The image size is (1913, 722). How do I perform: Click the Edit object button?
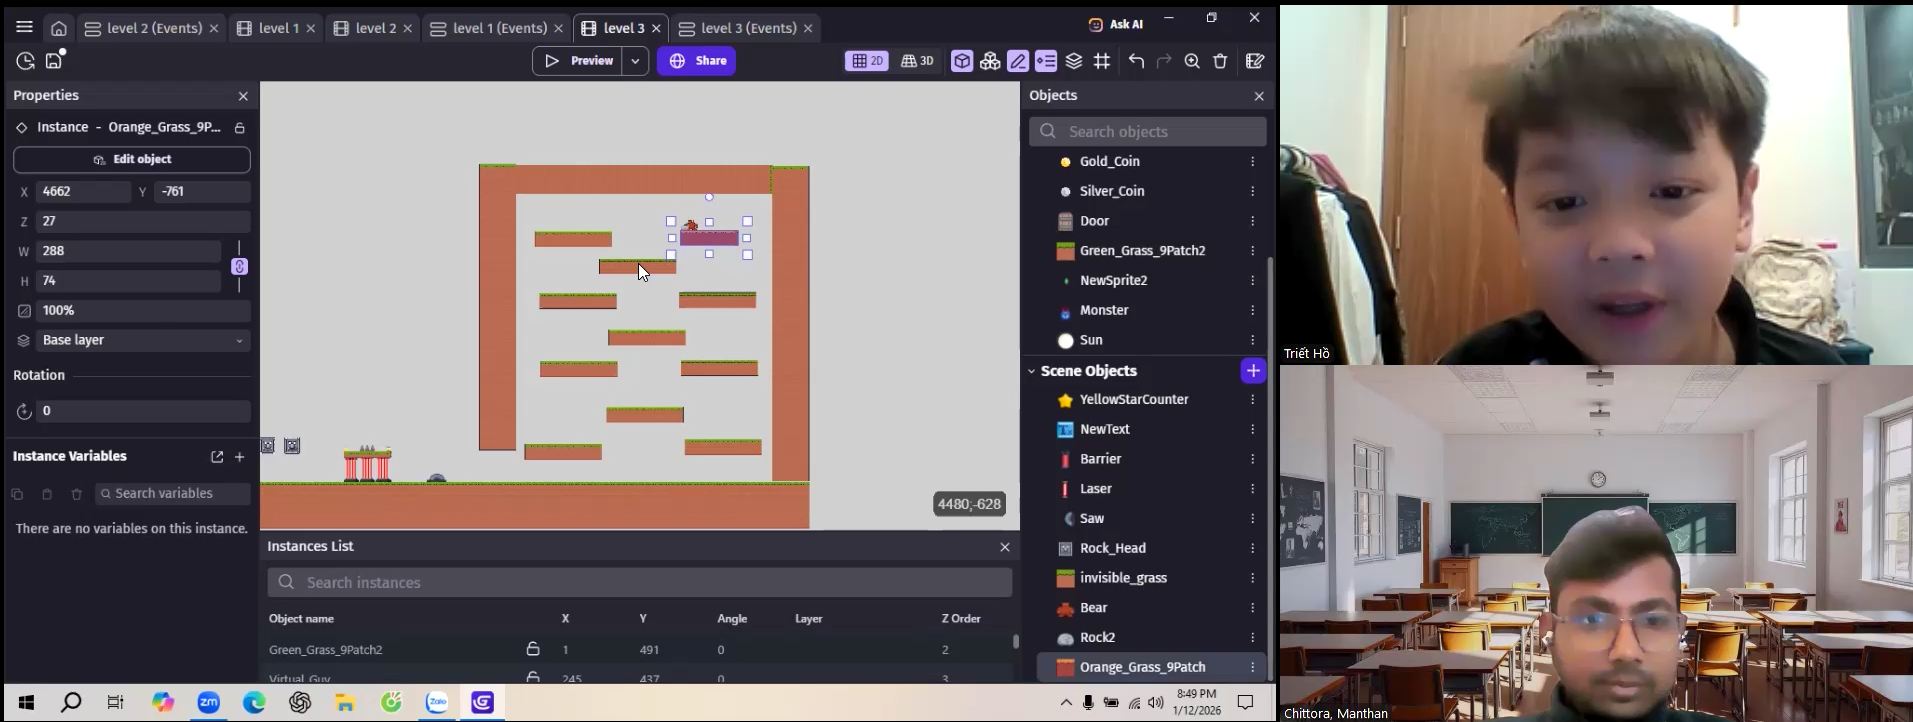click(132, 160)
